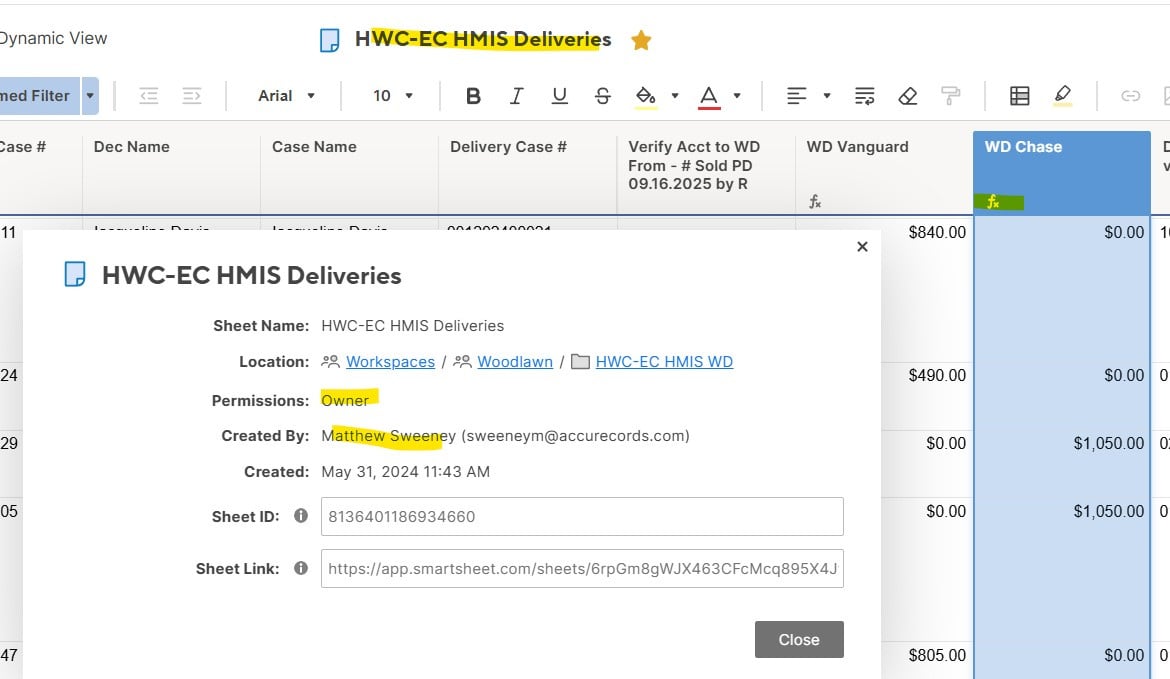Clear formatting with the eraser icon
The image size is (1170, 679).
coord(907,96)
